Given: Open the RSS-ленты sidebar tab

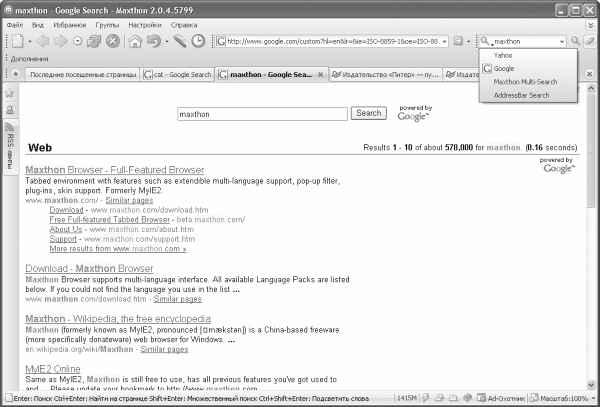Looking at the screenshot, I should pyautogui.click(x=10, y=147).
